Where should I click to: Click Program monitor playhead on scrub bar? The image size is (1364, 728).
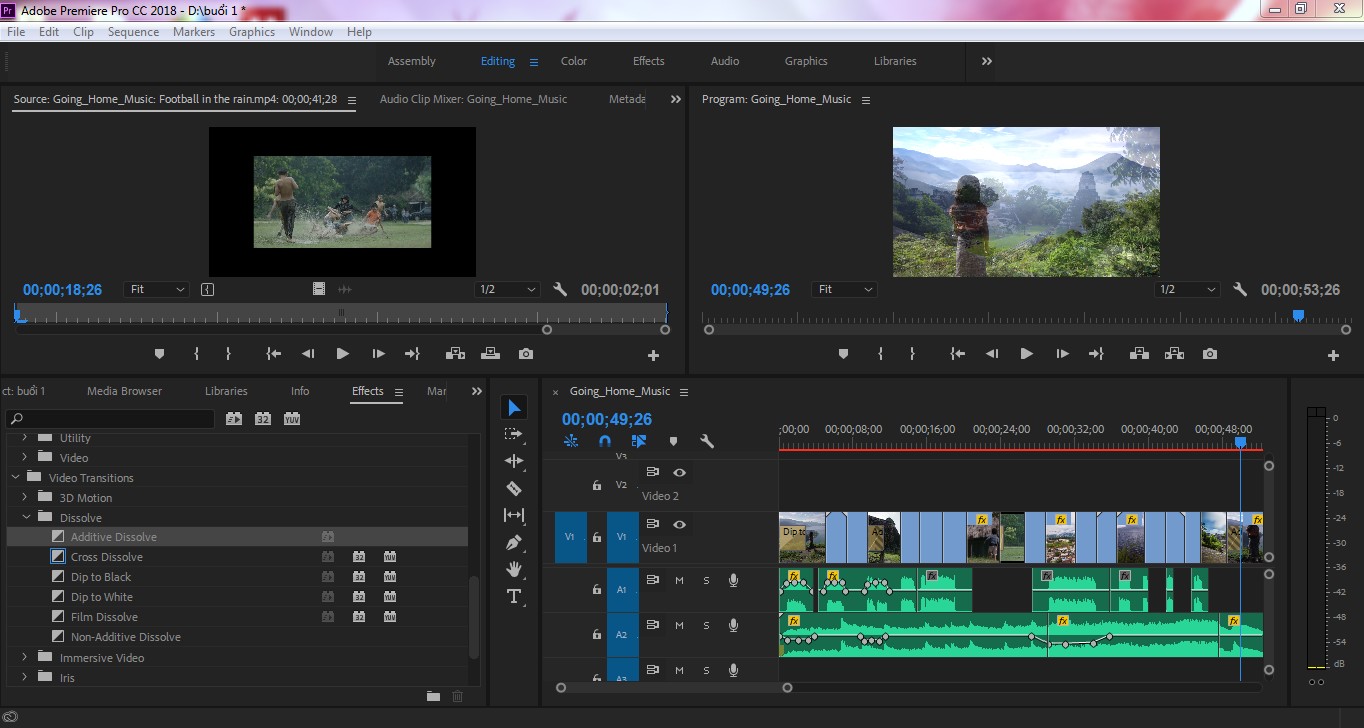click(x=1298, y=315)
